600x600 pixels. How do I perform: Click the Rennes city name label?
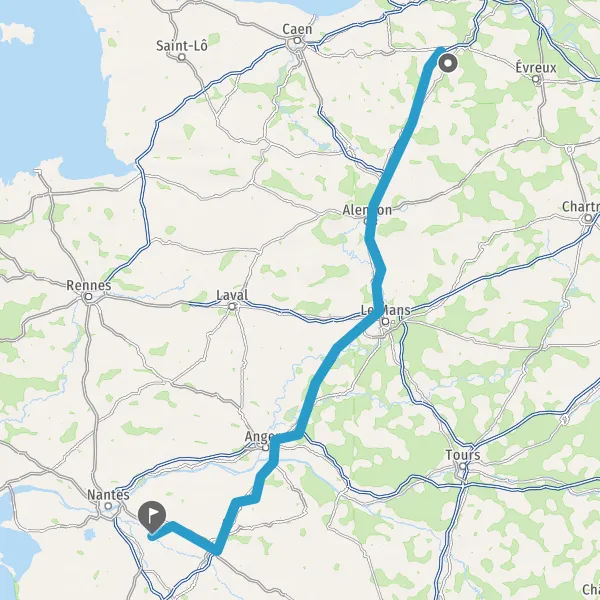pyautogui.click(x=89, y=285)
